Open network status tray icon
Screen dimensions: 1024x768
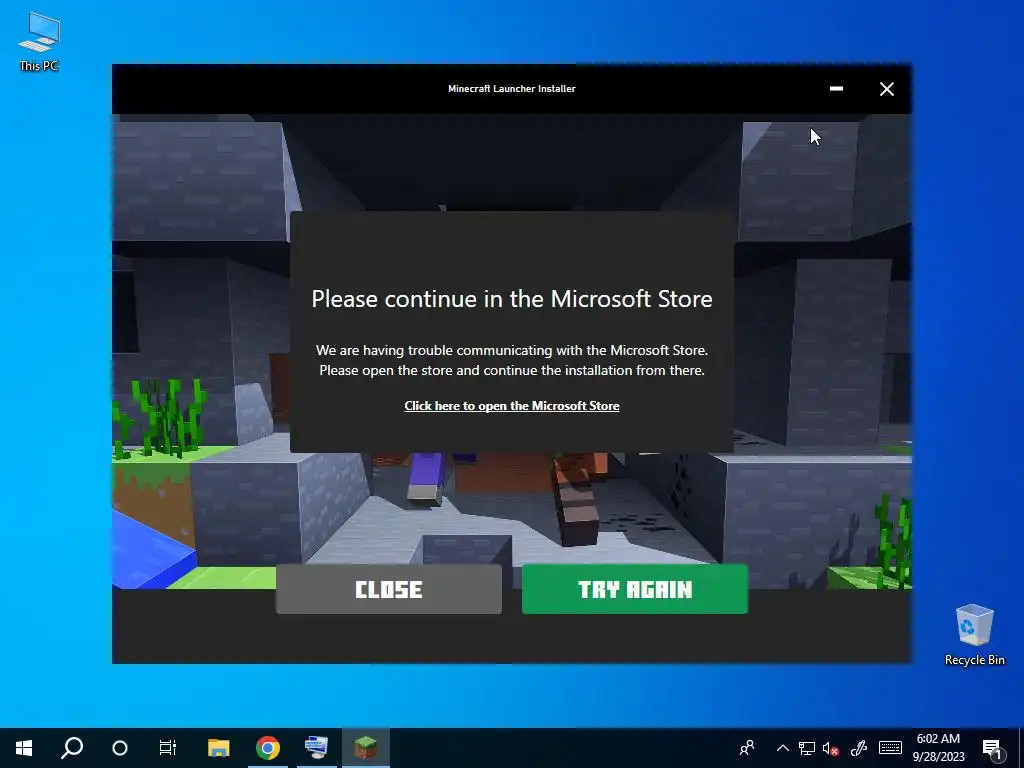(807, 748)
